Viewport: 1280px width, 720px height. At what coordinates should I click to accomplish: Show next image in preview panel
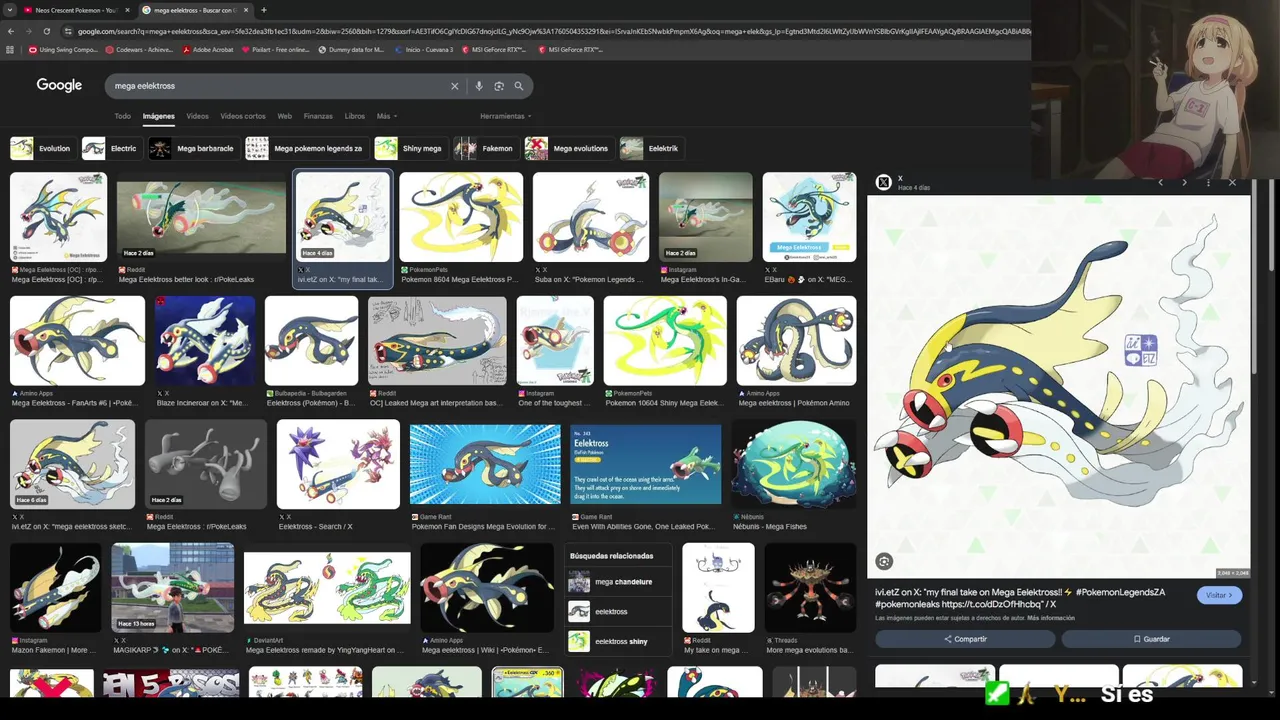[x=1184, y=182]
